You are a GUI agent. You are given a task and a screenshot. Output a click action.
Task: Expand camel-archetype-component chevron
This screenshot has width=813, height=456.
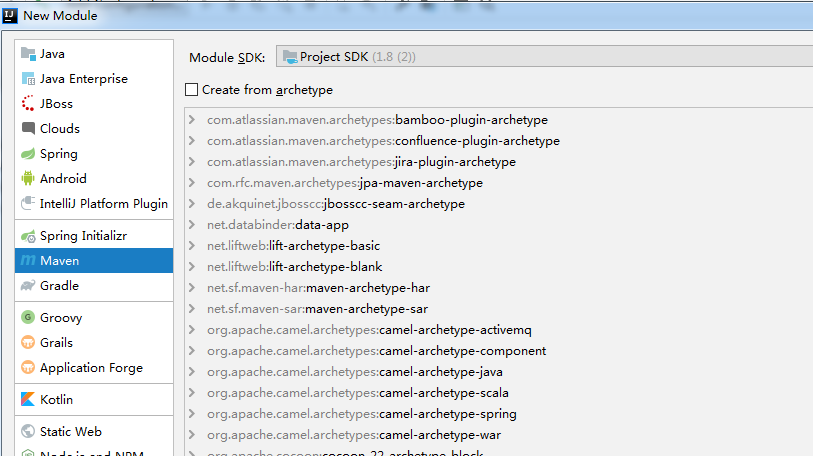tap(192, 351)
